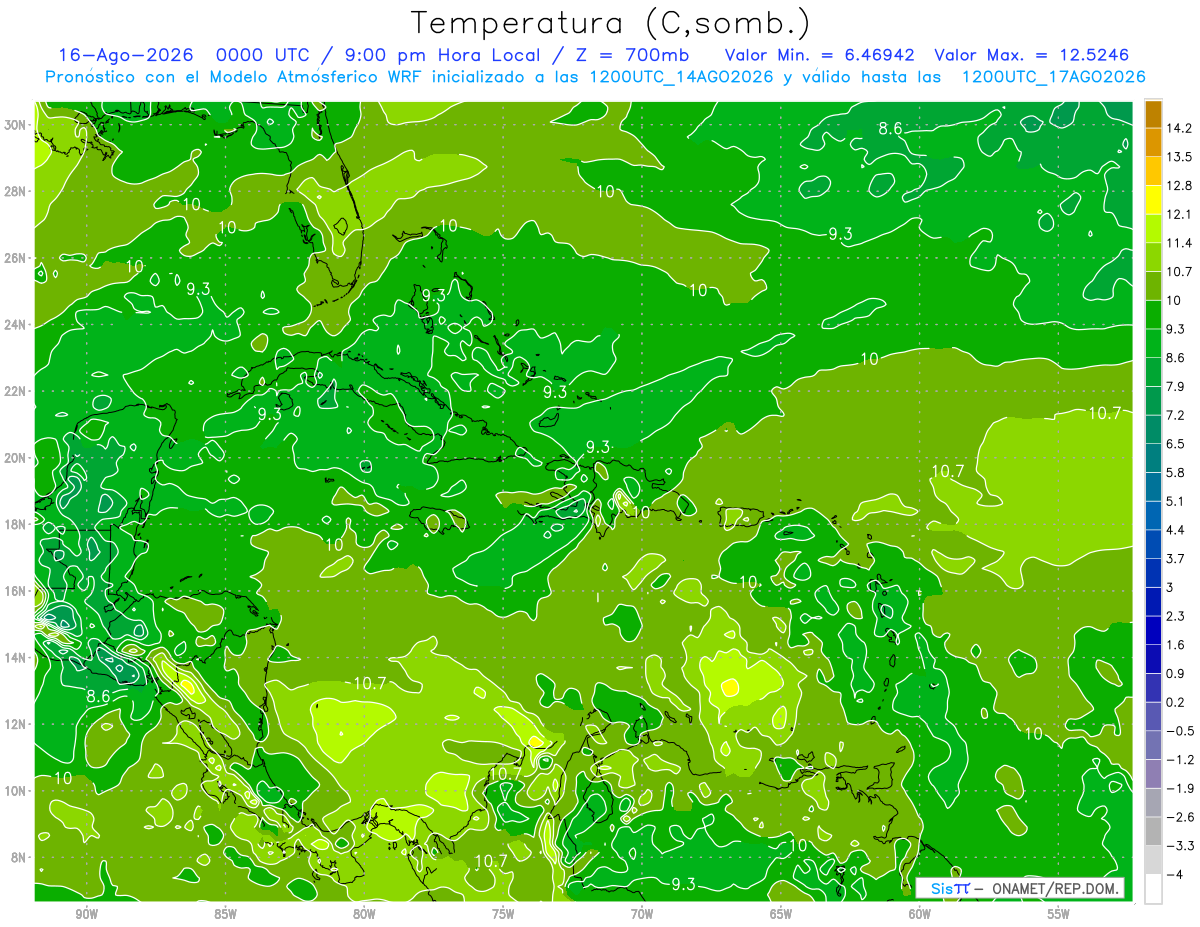Click the colorbar value "6.5"
Viewport: 1200px width, 927px height.
(x=1177, y=443)
